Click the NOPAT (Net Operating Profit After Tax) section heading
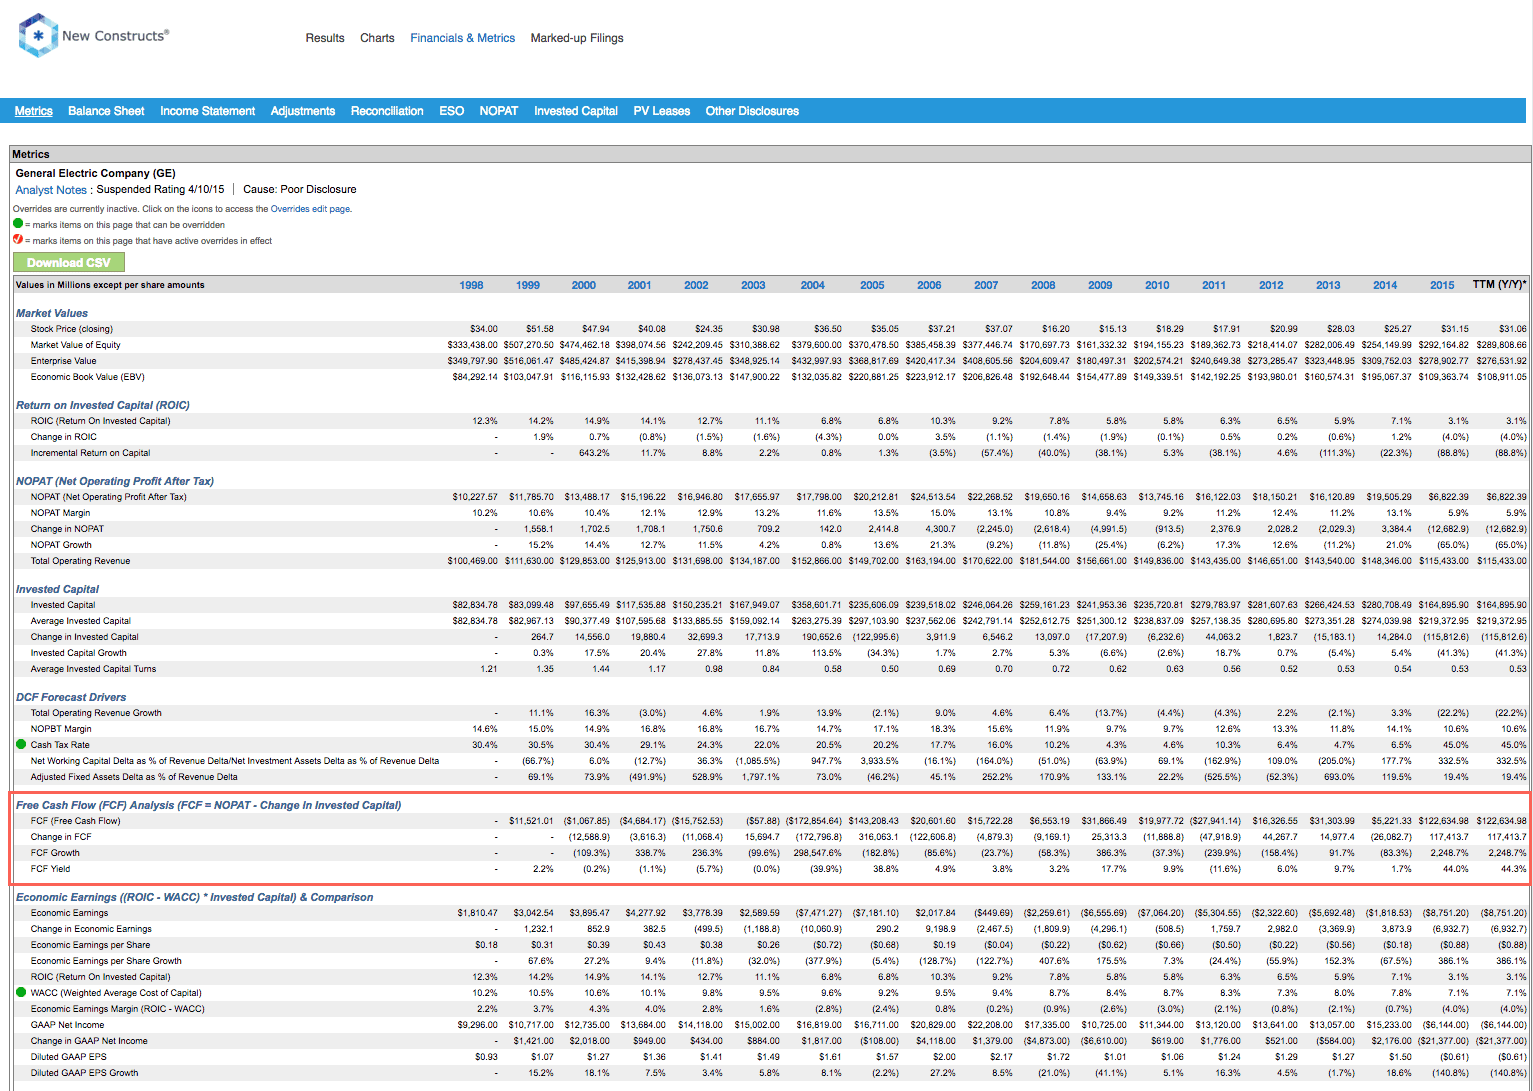Image resolution: width=1533 pixels, height=1091 pixels. (115, 481)
